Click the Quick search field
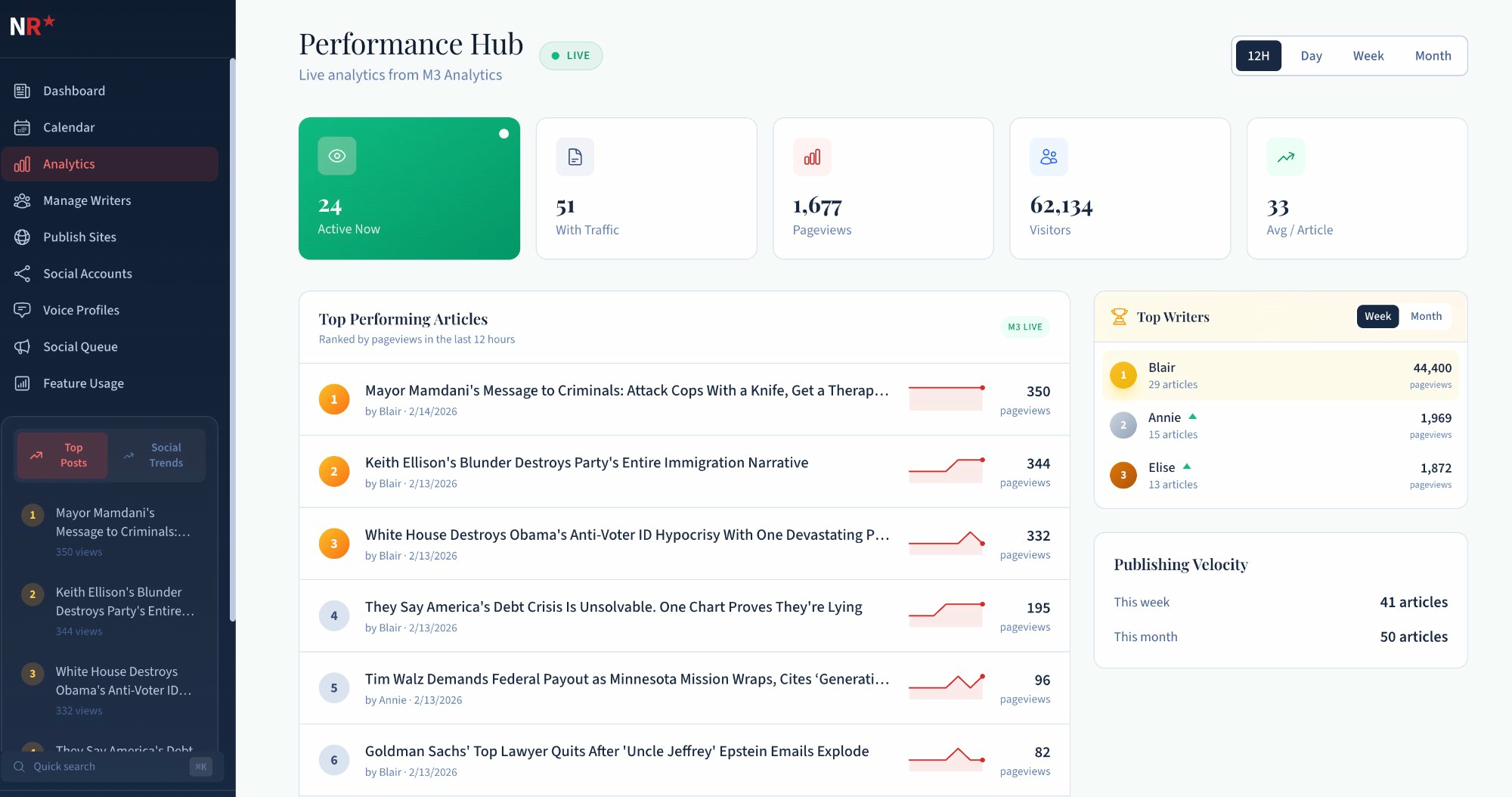 (x=100, y=766)
